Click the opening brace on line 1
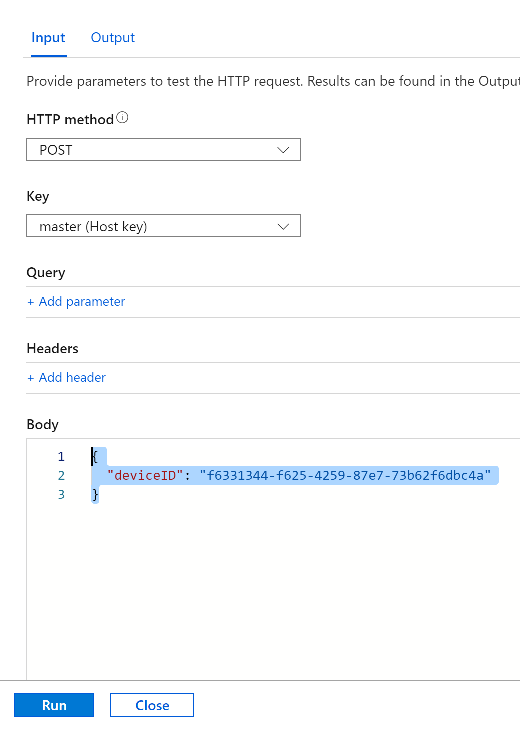The height and width of the screenshot is (730, 520). (95, 456)
